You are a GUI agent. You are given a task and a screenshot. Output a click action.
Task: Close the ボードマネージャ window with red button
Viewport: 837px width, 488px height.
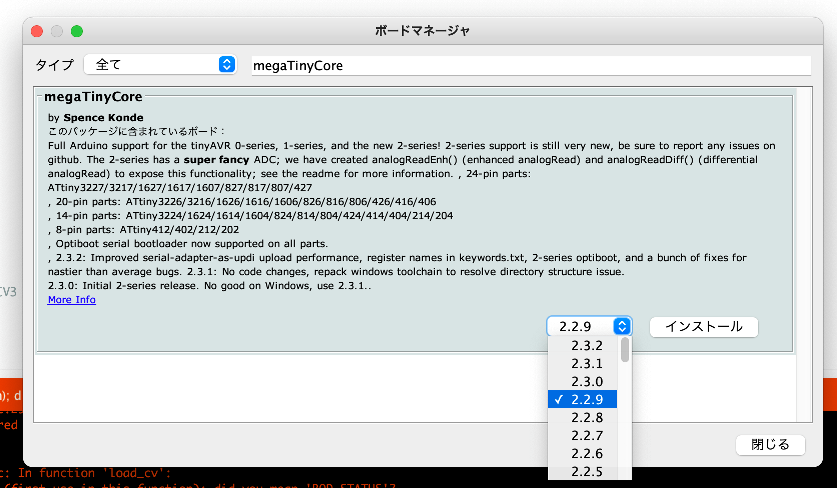(37, 31)
